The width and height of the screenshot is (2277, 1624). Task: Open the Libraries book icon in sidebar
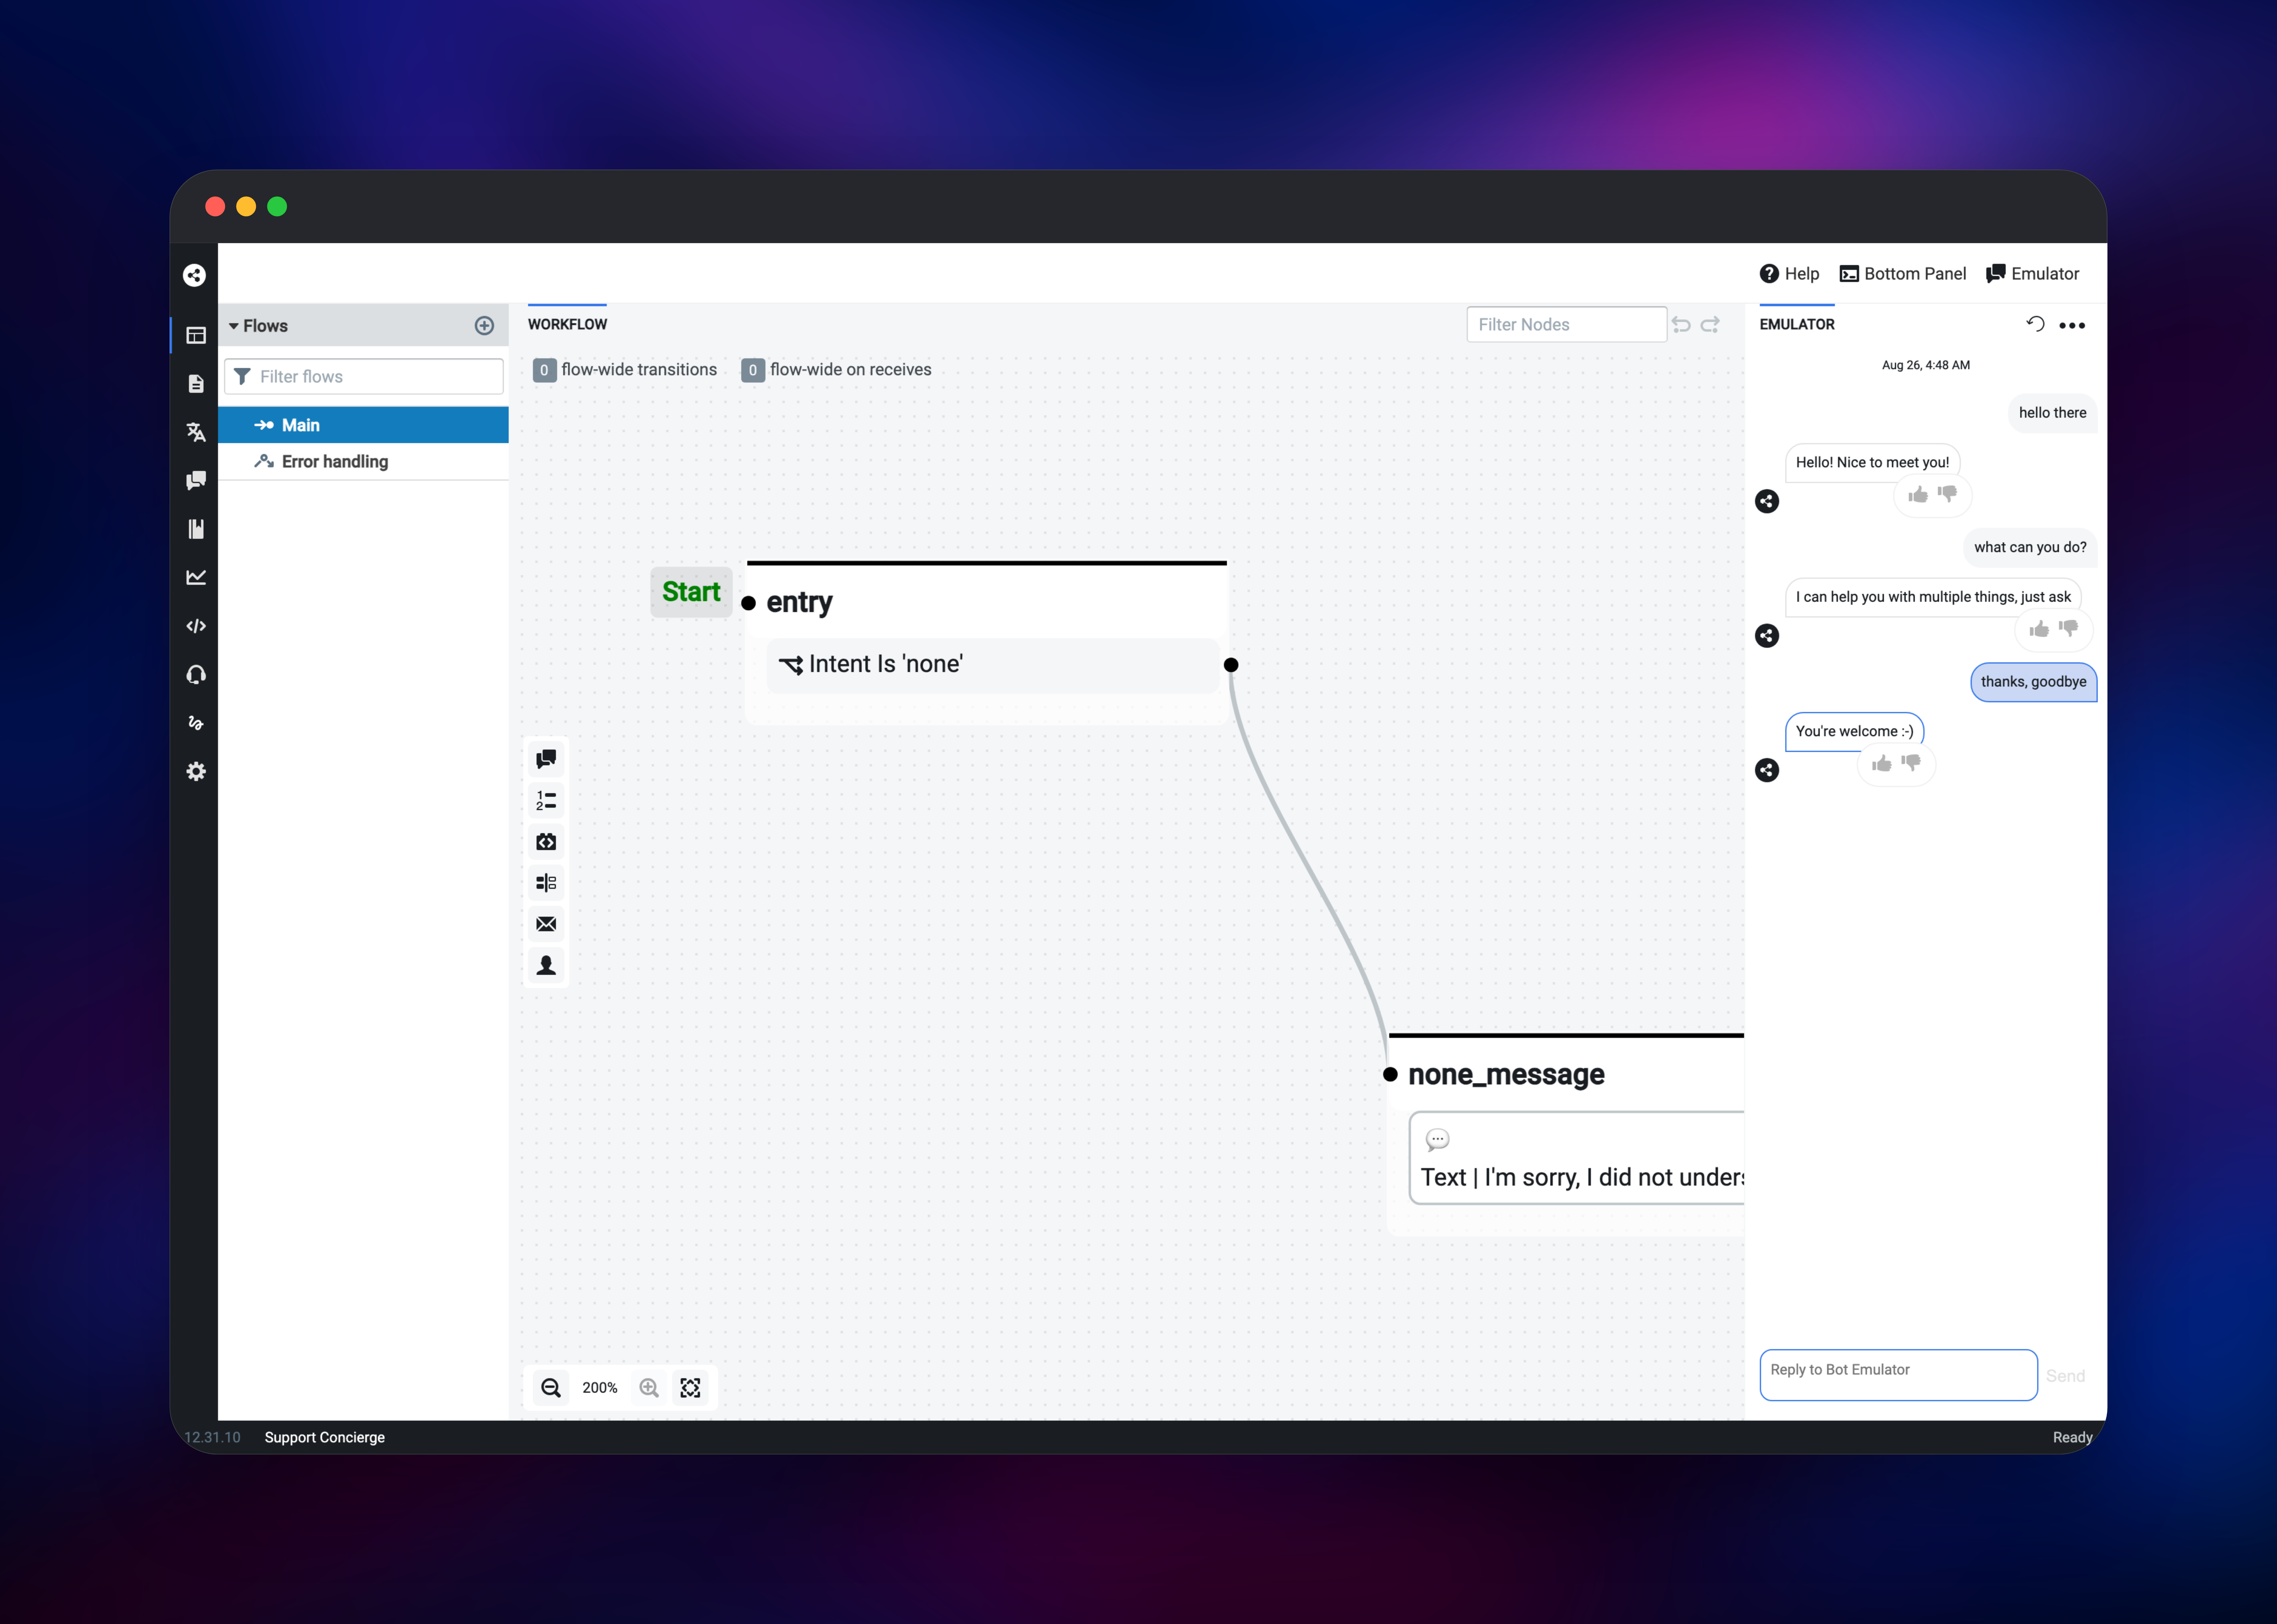coord(196,529)
